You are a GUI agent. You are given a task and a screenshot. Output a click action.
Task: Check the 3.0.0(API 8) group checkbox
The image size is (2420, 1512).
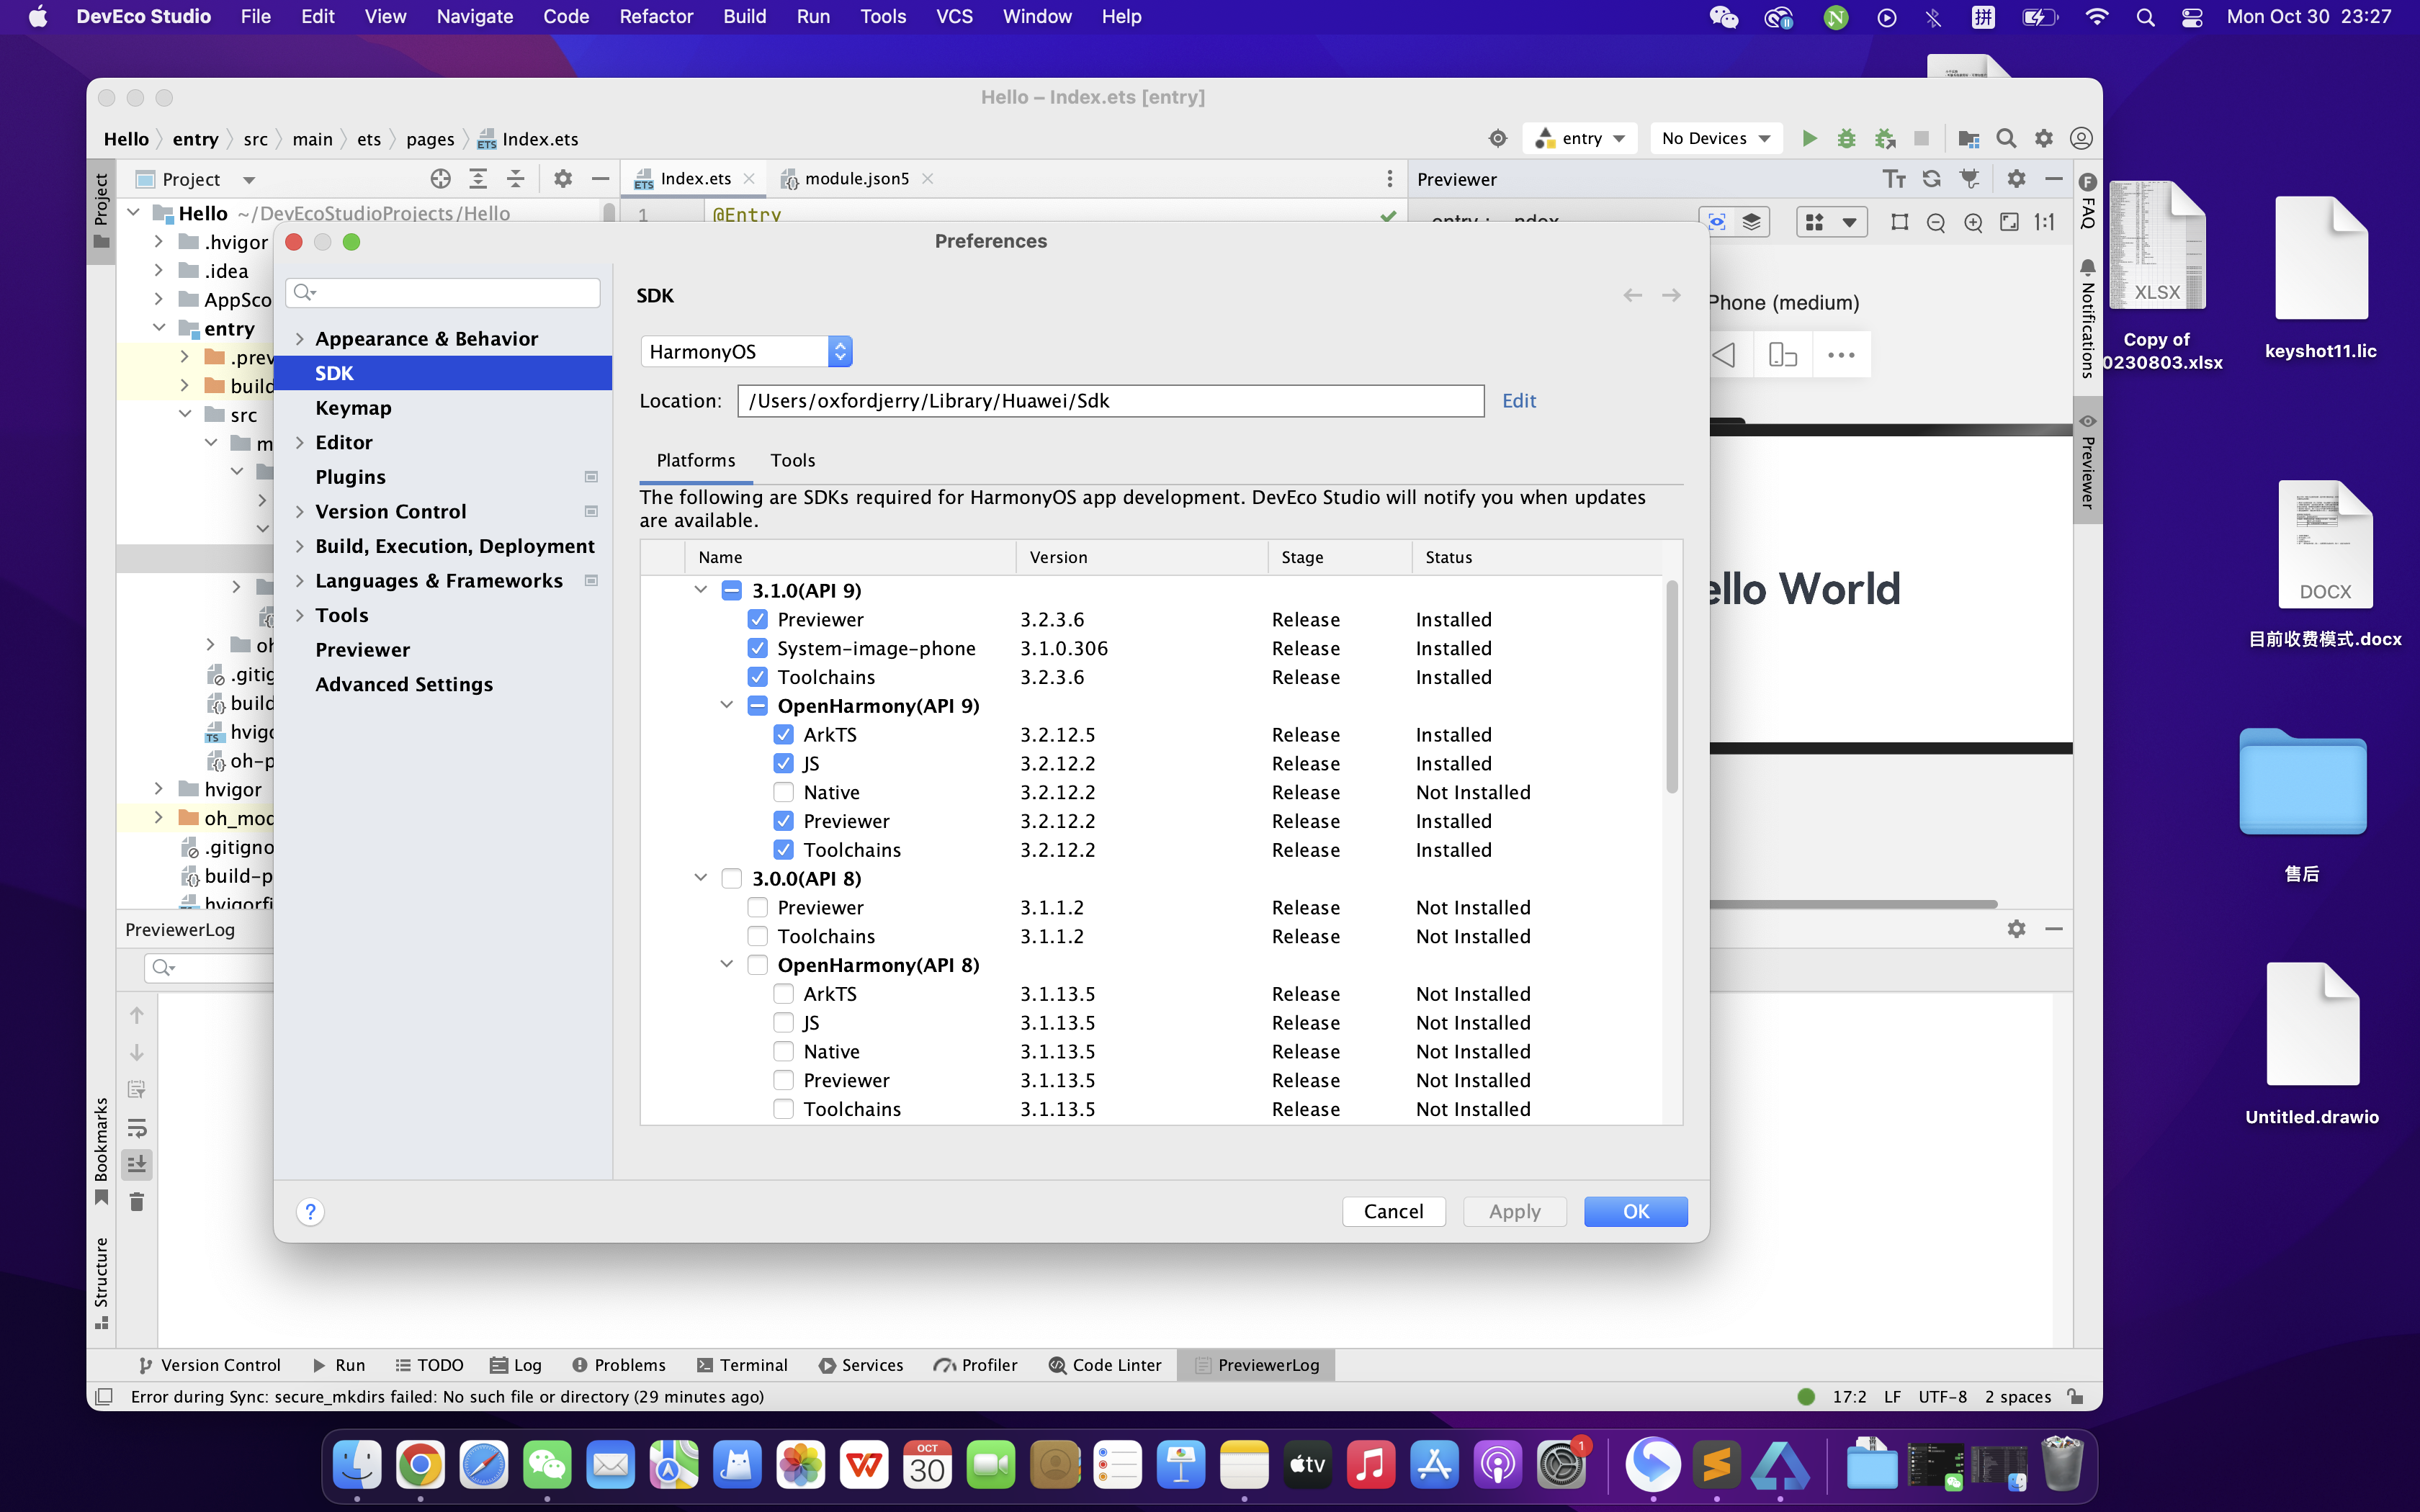click(x=732, y=878)
